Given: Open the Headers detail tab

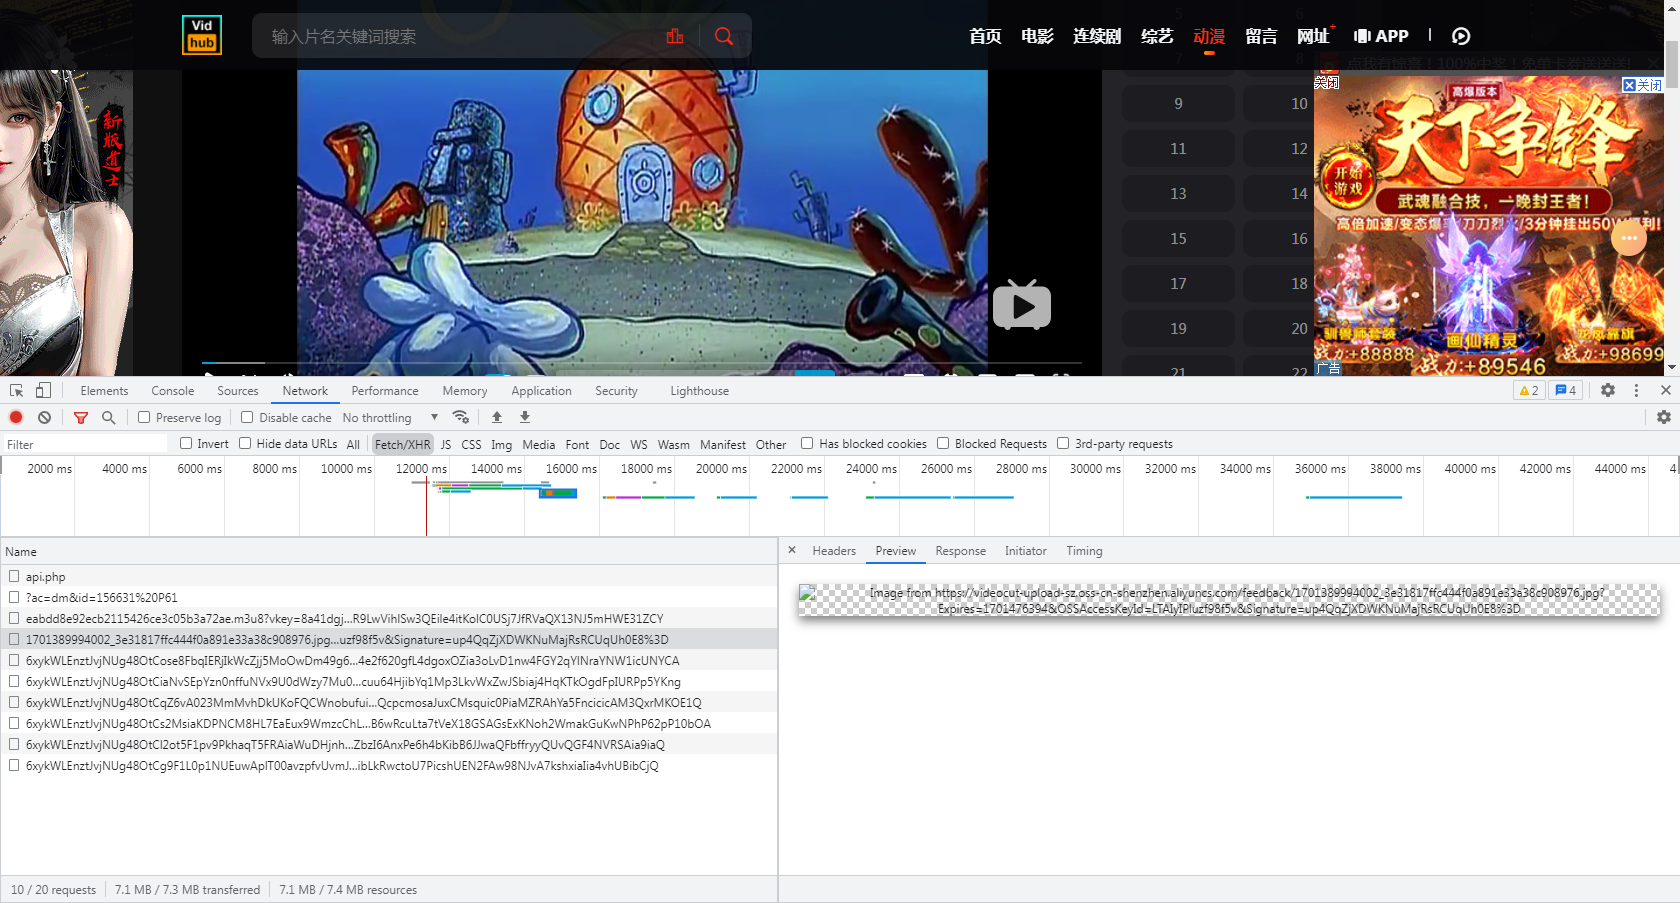Looking at the screenshot, I should tap(834, 551).
